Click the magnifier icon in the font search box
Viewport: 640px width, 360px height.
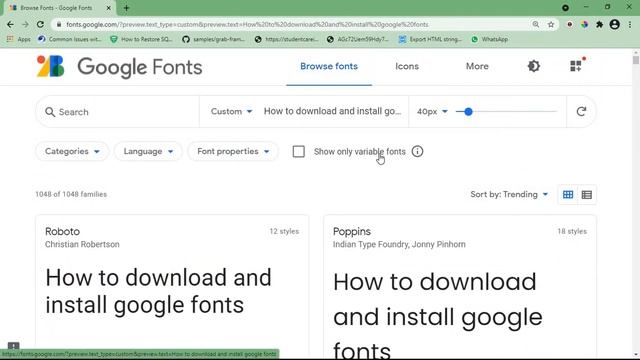pyautogui.click(x=50, y=112)
